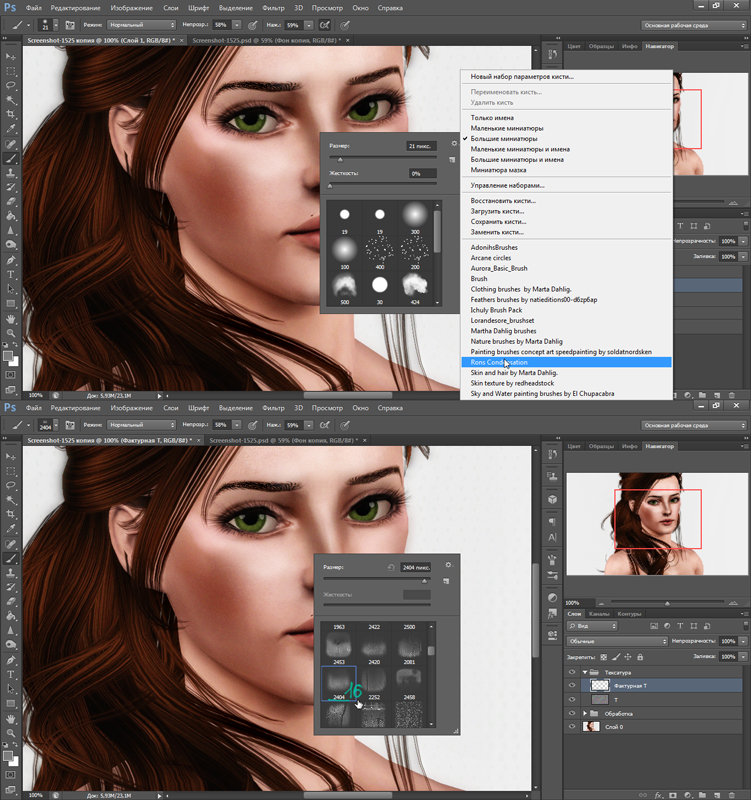
Task: Click Add layer mask icon in Layers panel
Action: click(x=673, y=795)
